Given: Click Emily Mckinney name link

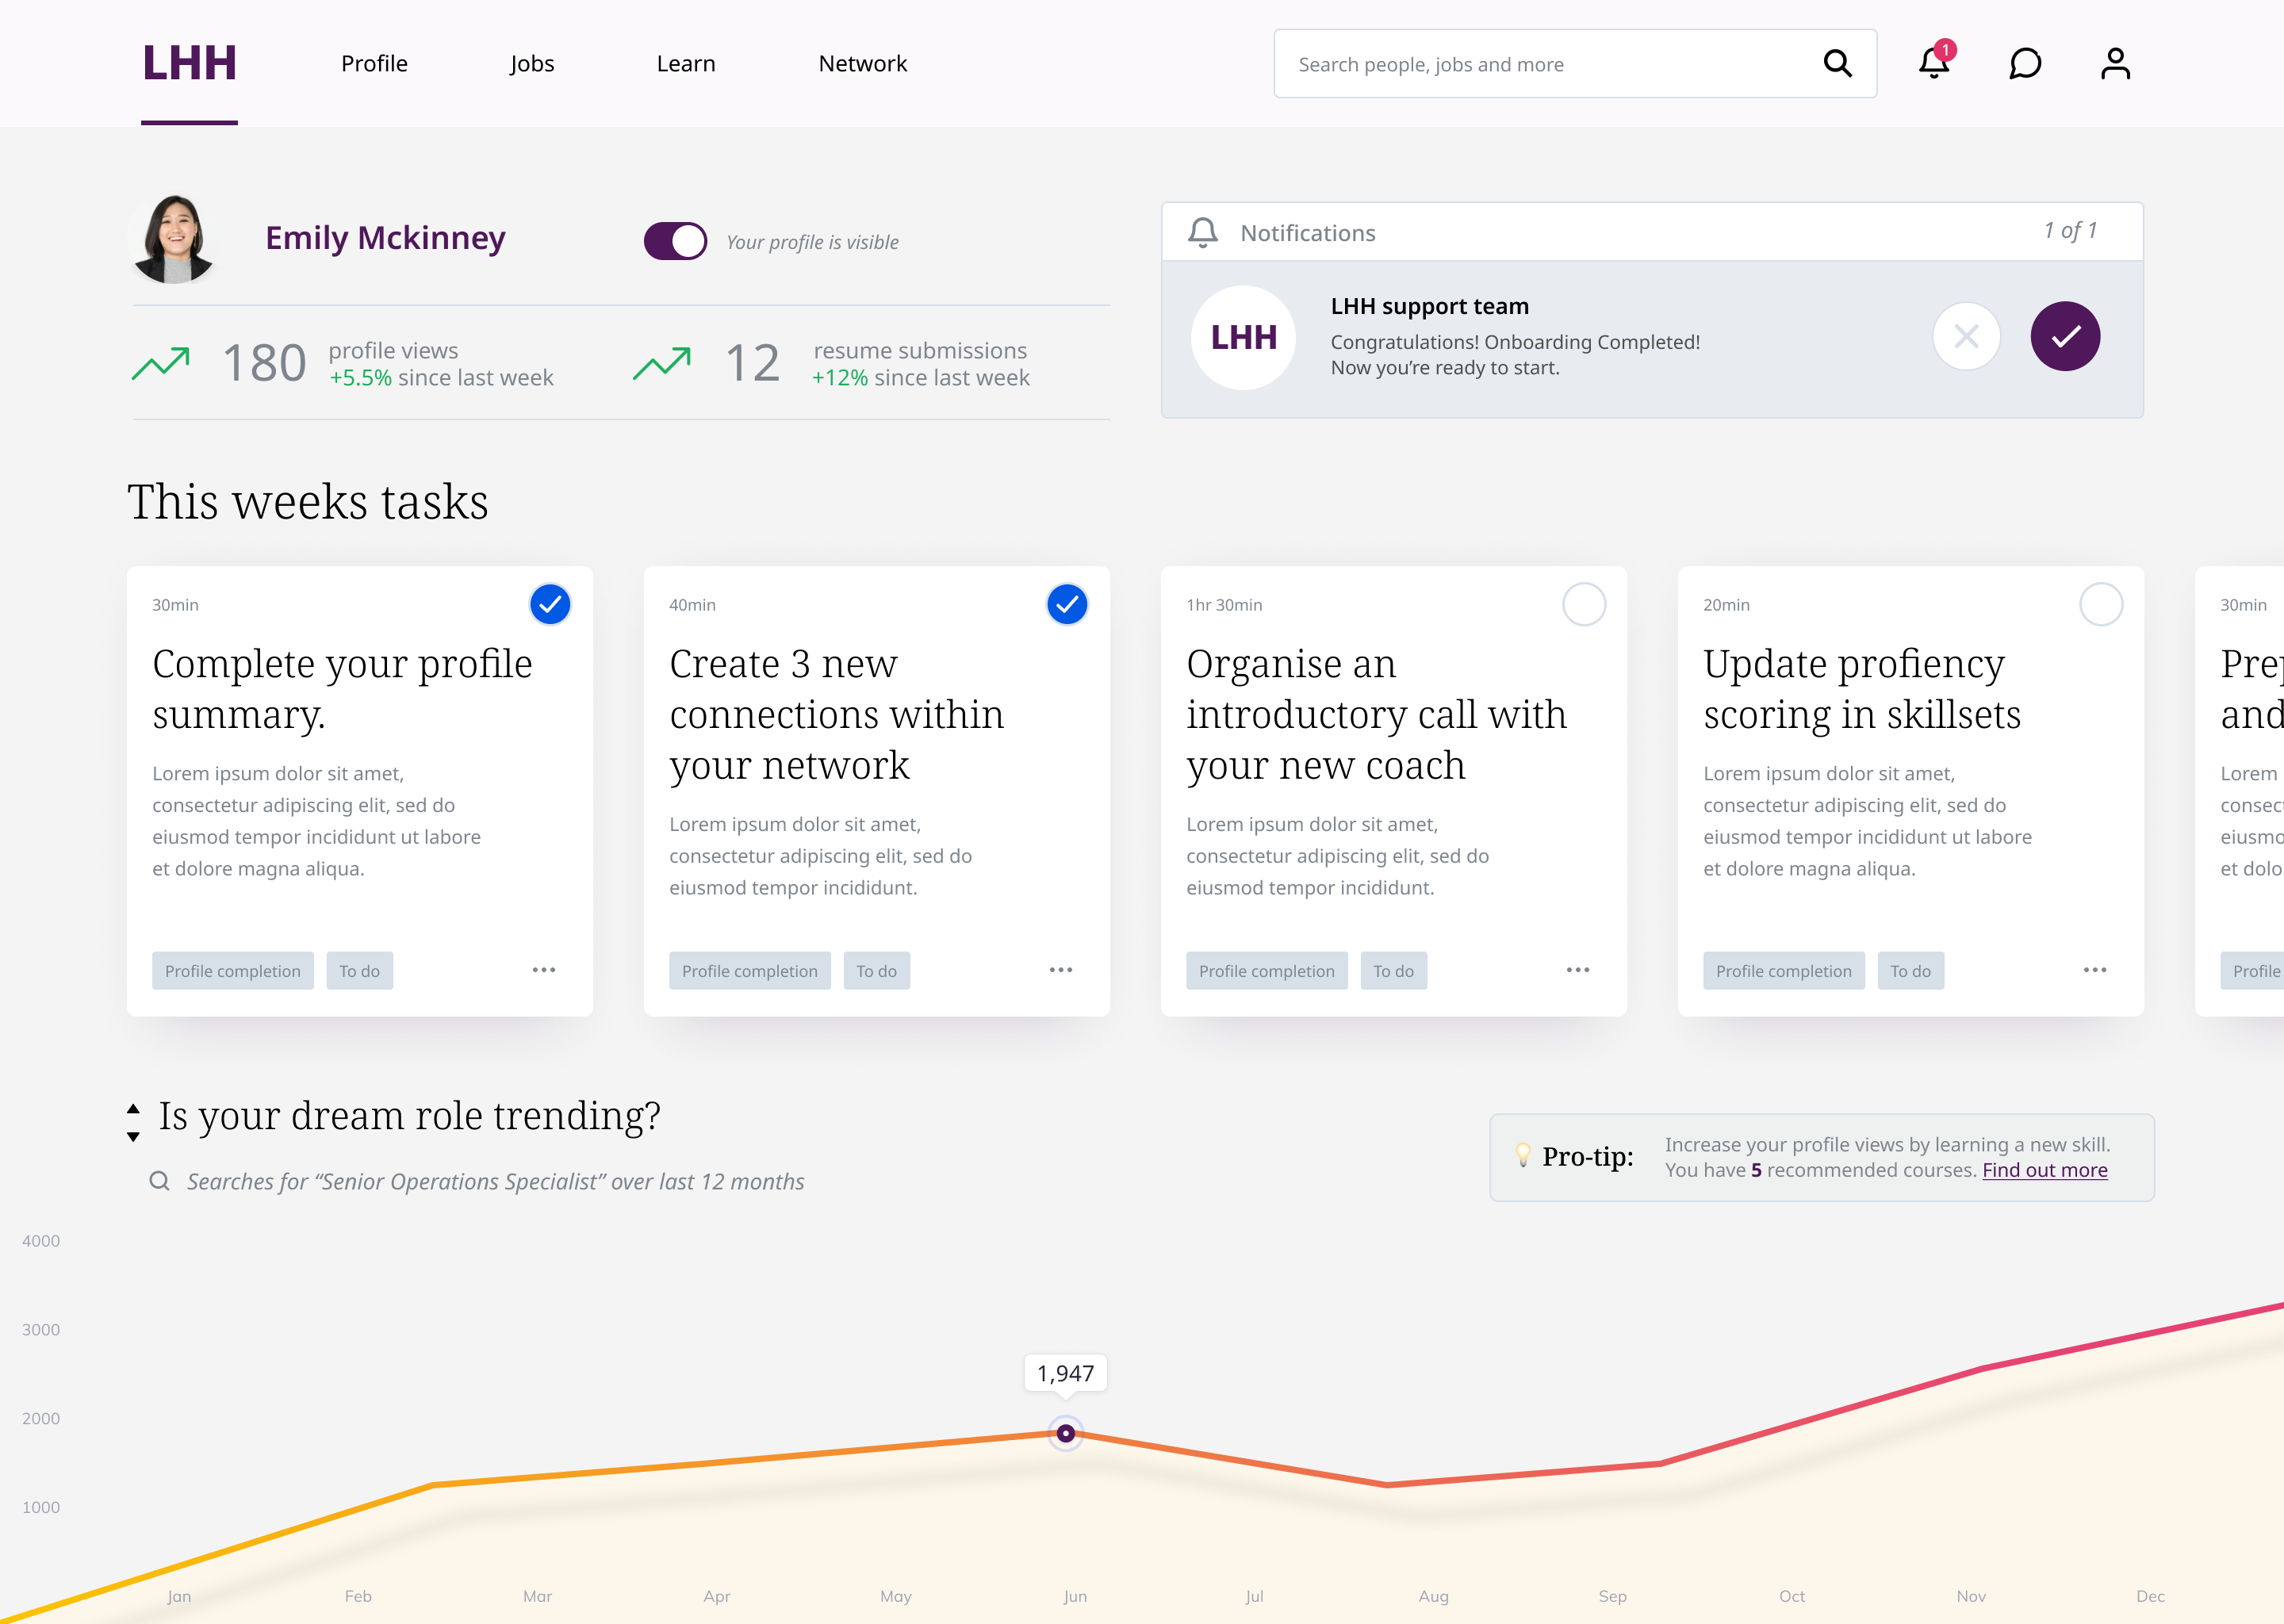Looking at the screenshot, I should pyautogui.click(x=385, y=238).
